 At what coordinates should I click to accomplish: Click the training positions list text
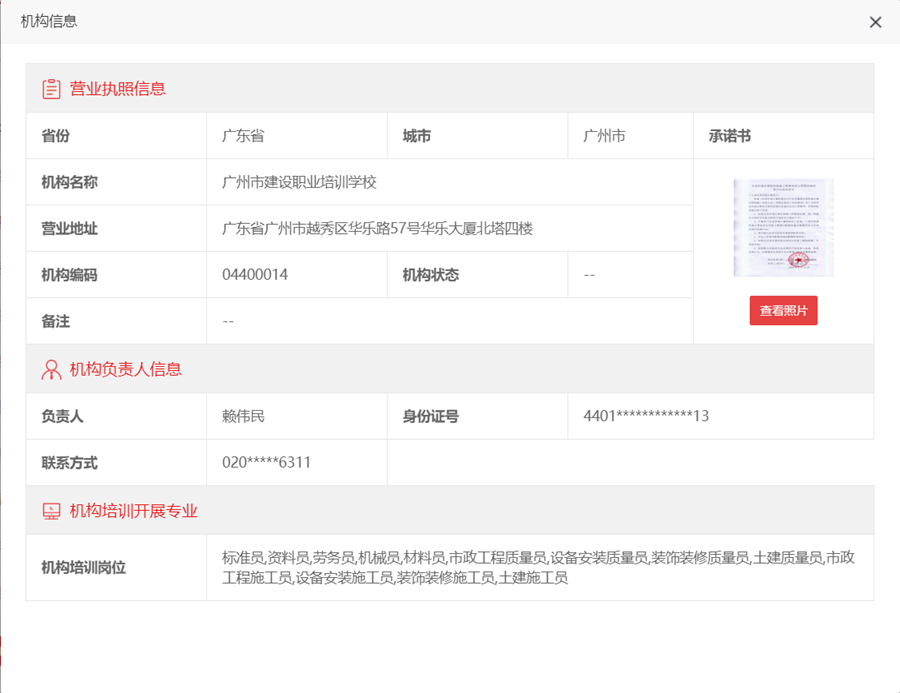click(x=538, y=567)
